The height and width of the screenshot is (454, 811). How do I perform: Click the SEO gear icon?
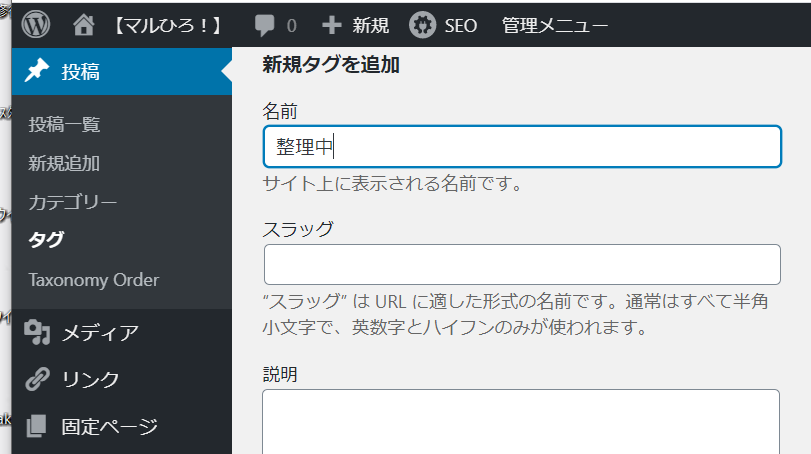click(x=423, y=25)
